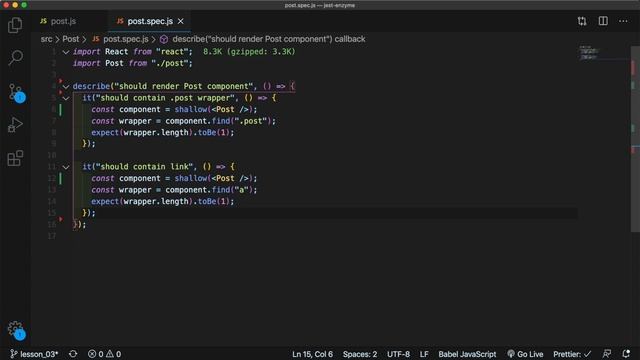Image resolution: width=640 pixels, height=360 pixels.
Task: Change end of line sequence LF
Action: coord(424,354)
